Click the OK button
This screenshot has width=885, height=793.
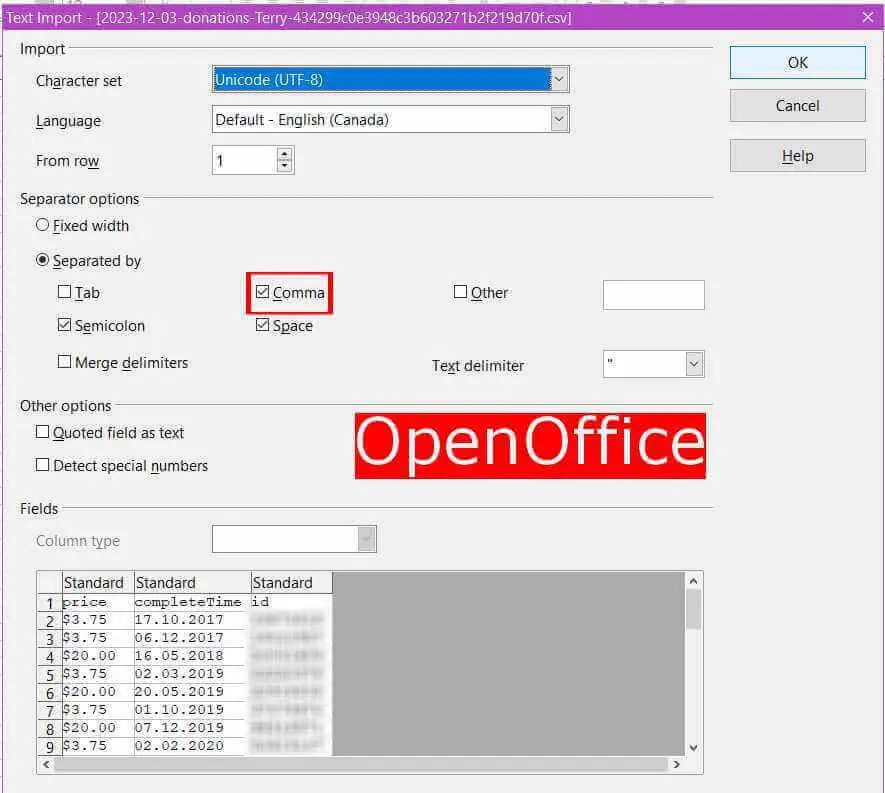(x=797, y=62)
